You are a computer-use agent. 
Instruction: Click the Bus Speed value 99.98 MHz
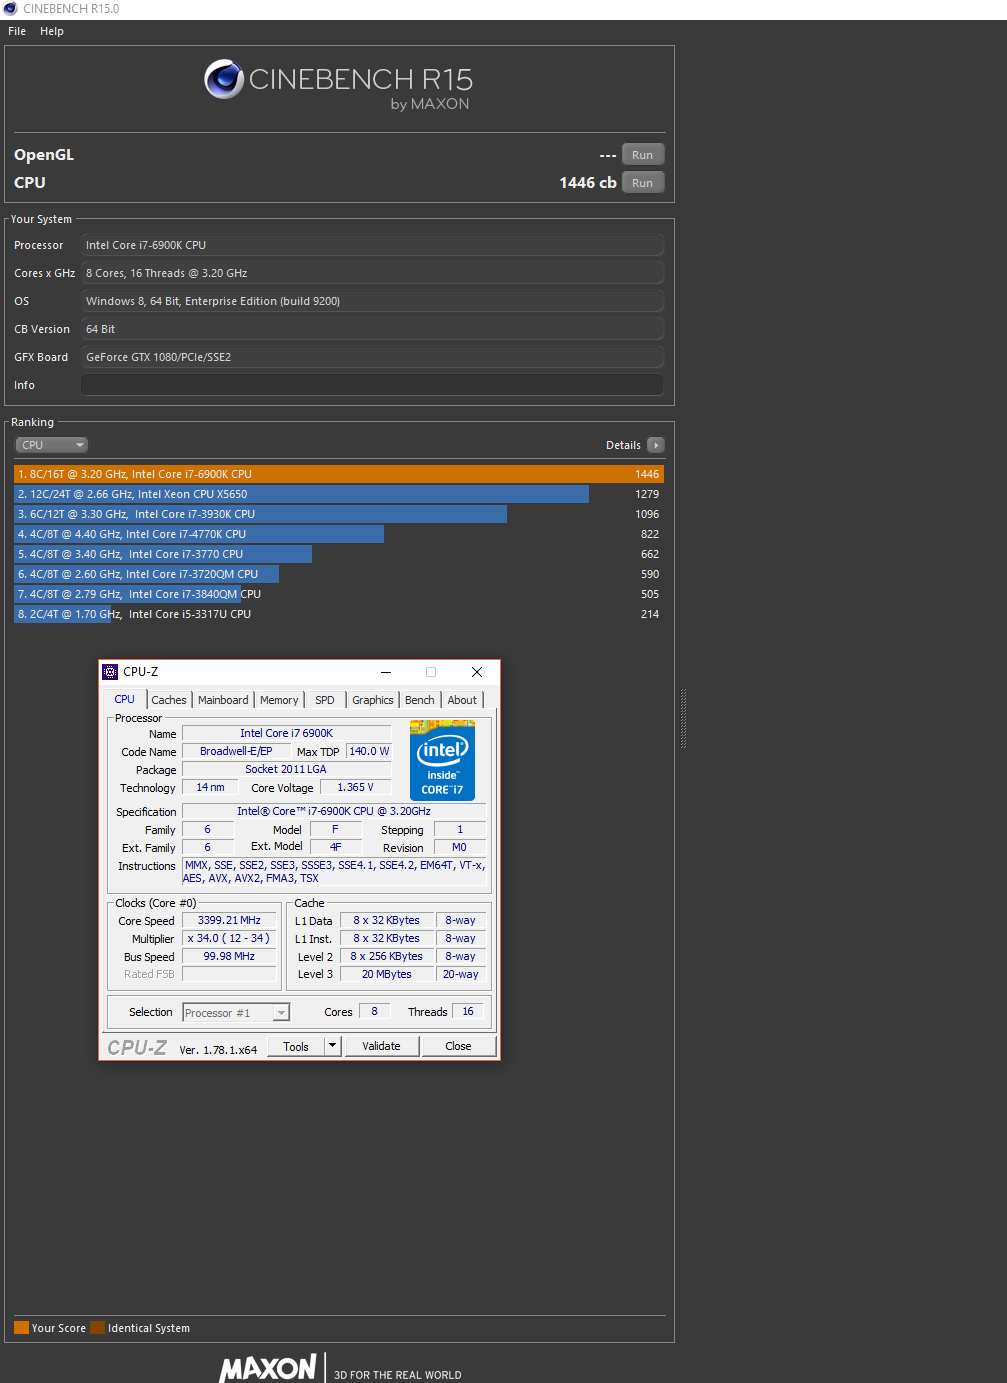pyautogui.click(x=229, y=956)
